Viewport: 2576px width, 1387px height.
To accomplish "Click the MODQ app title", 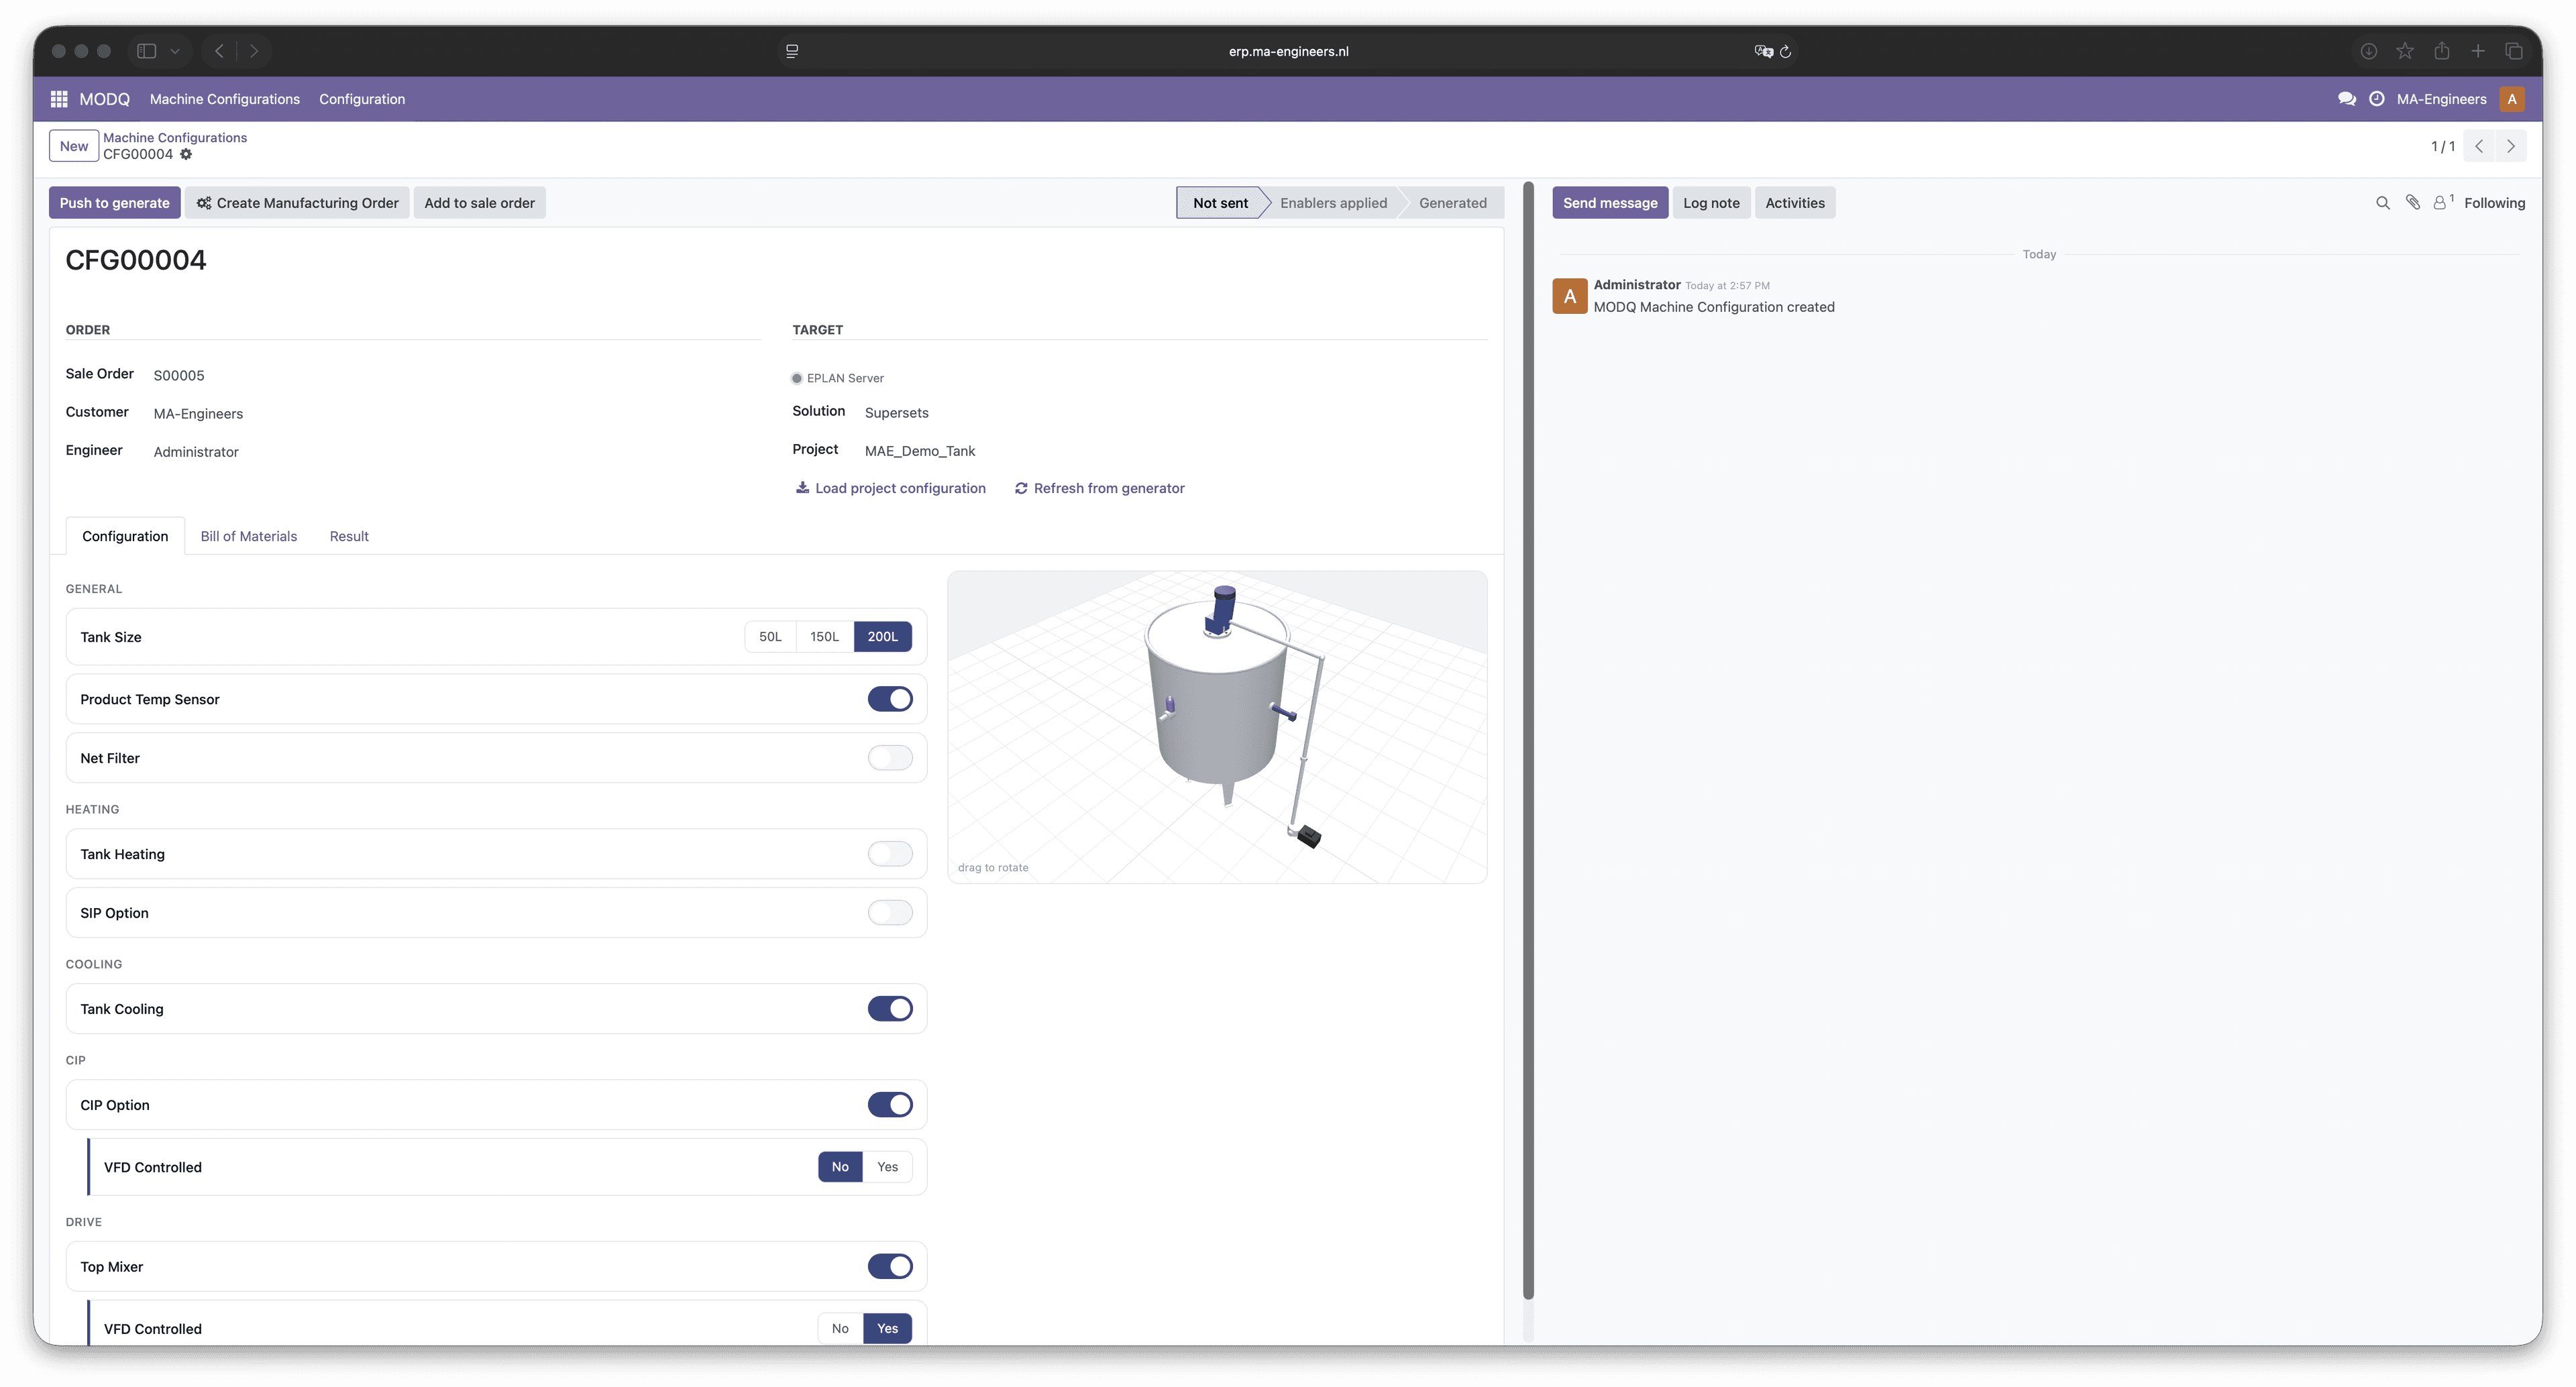I will point(104,99).
